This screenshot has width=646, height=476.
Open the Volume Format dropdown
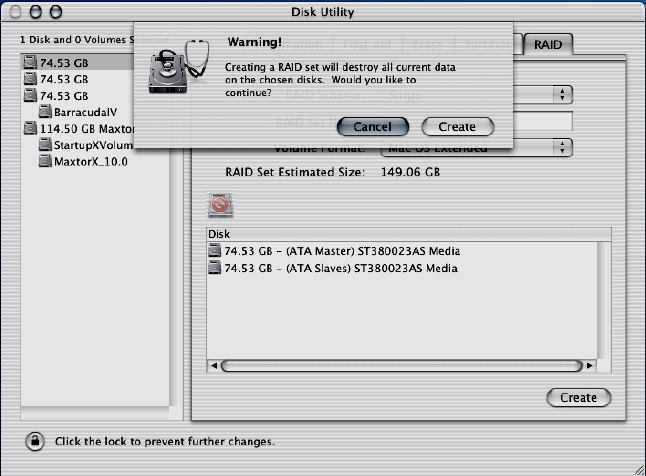(x=563, y=147)
